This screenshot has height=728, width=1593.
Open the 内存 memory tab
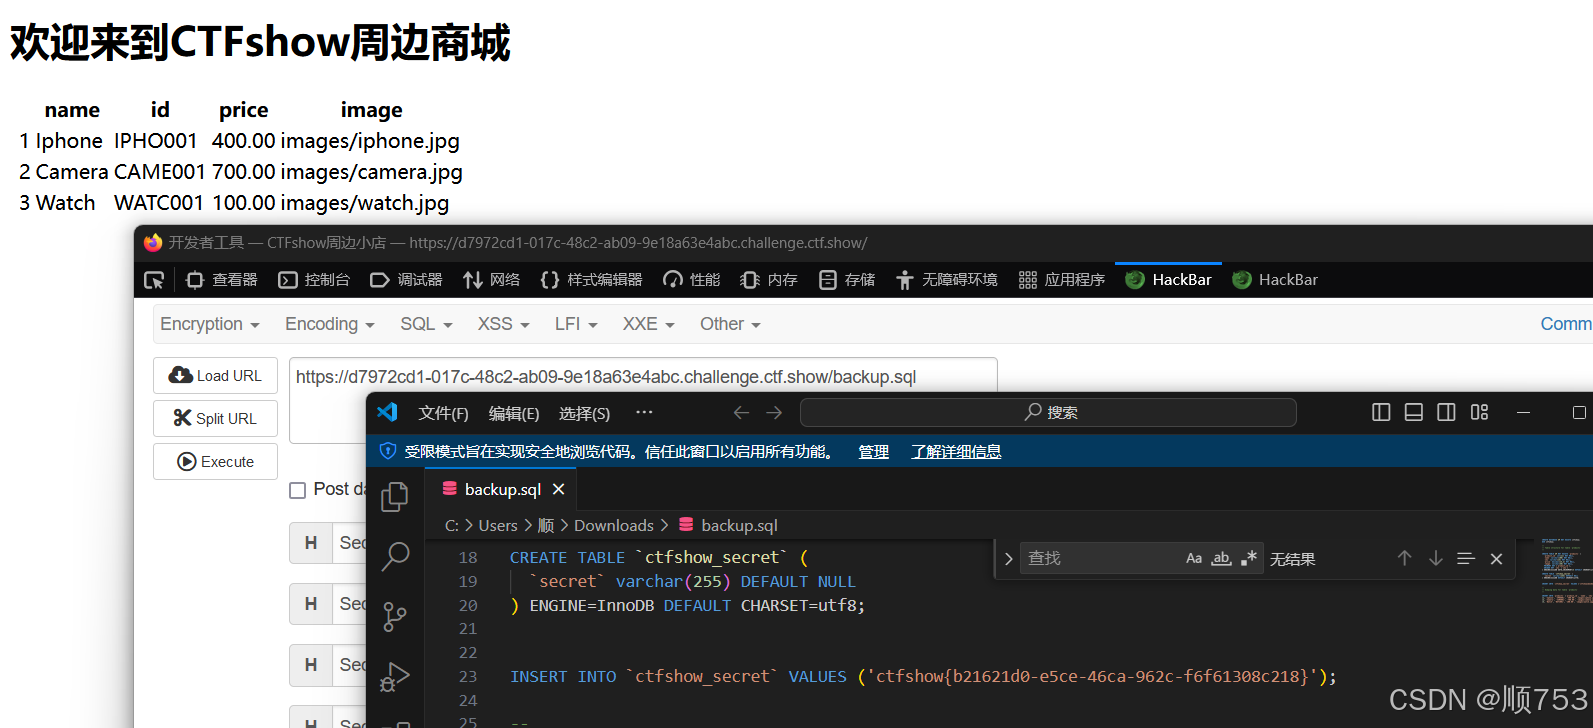pyautogui.click(x=769, y=280)
